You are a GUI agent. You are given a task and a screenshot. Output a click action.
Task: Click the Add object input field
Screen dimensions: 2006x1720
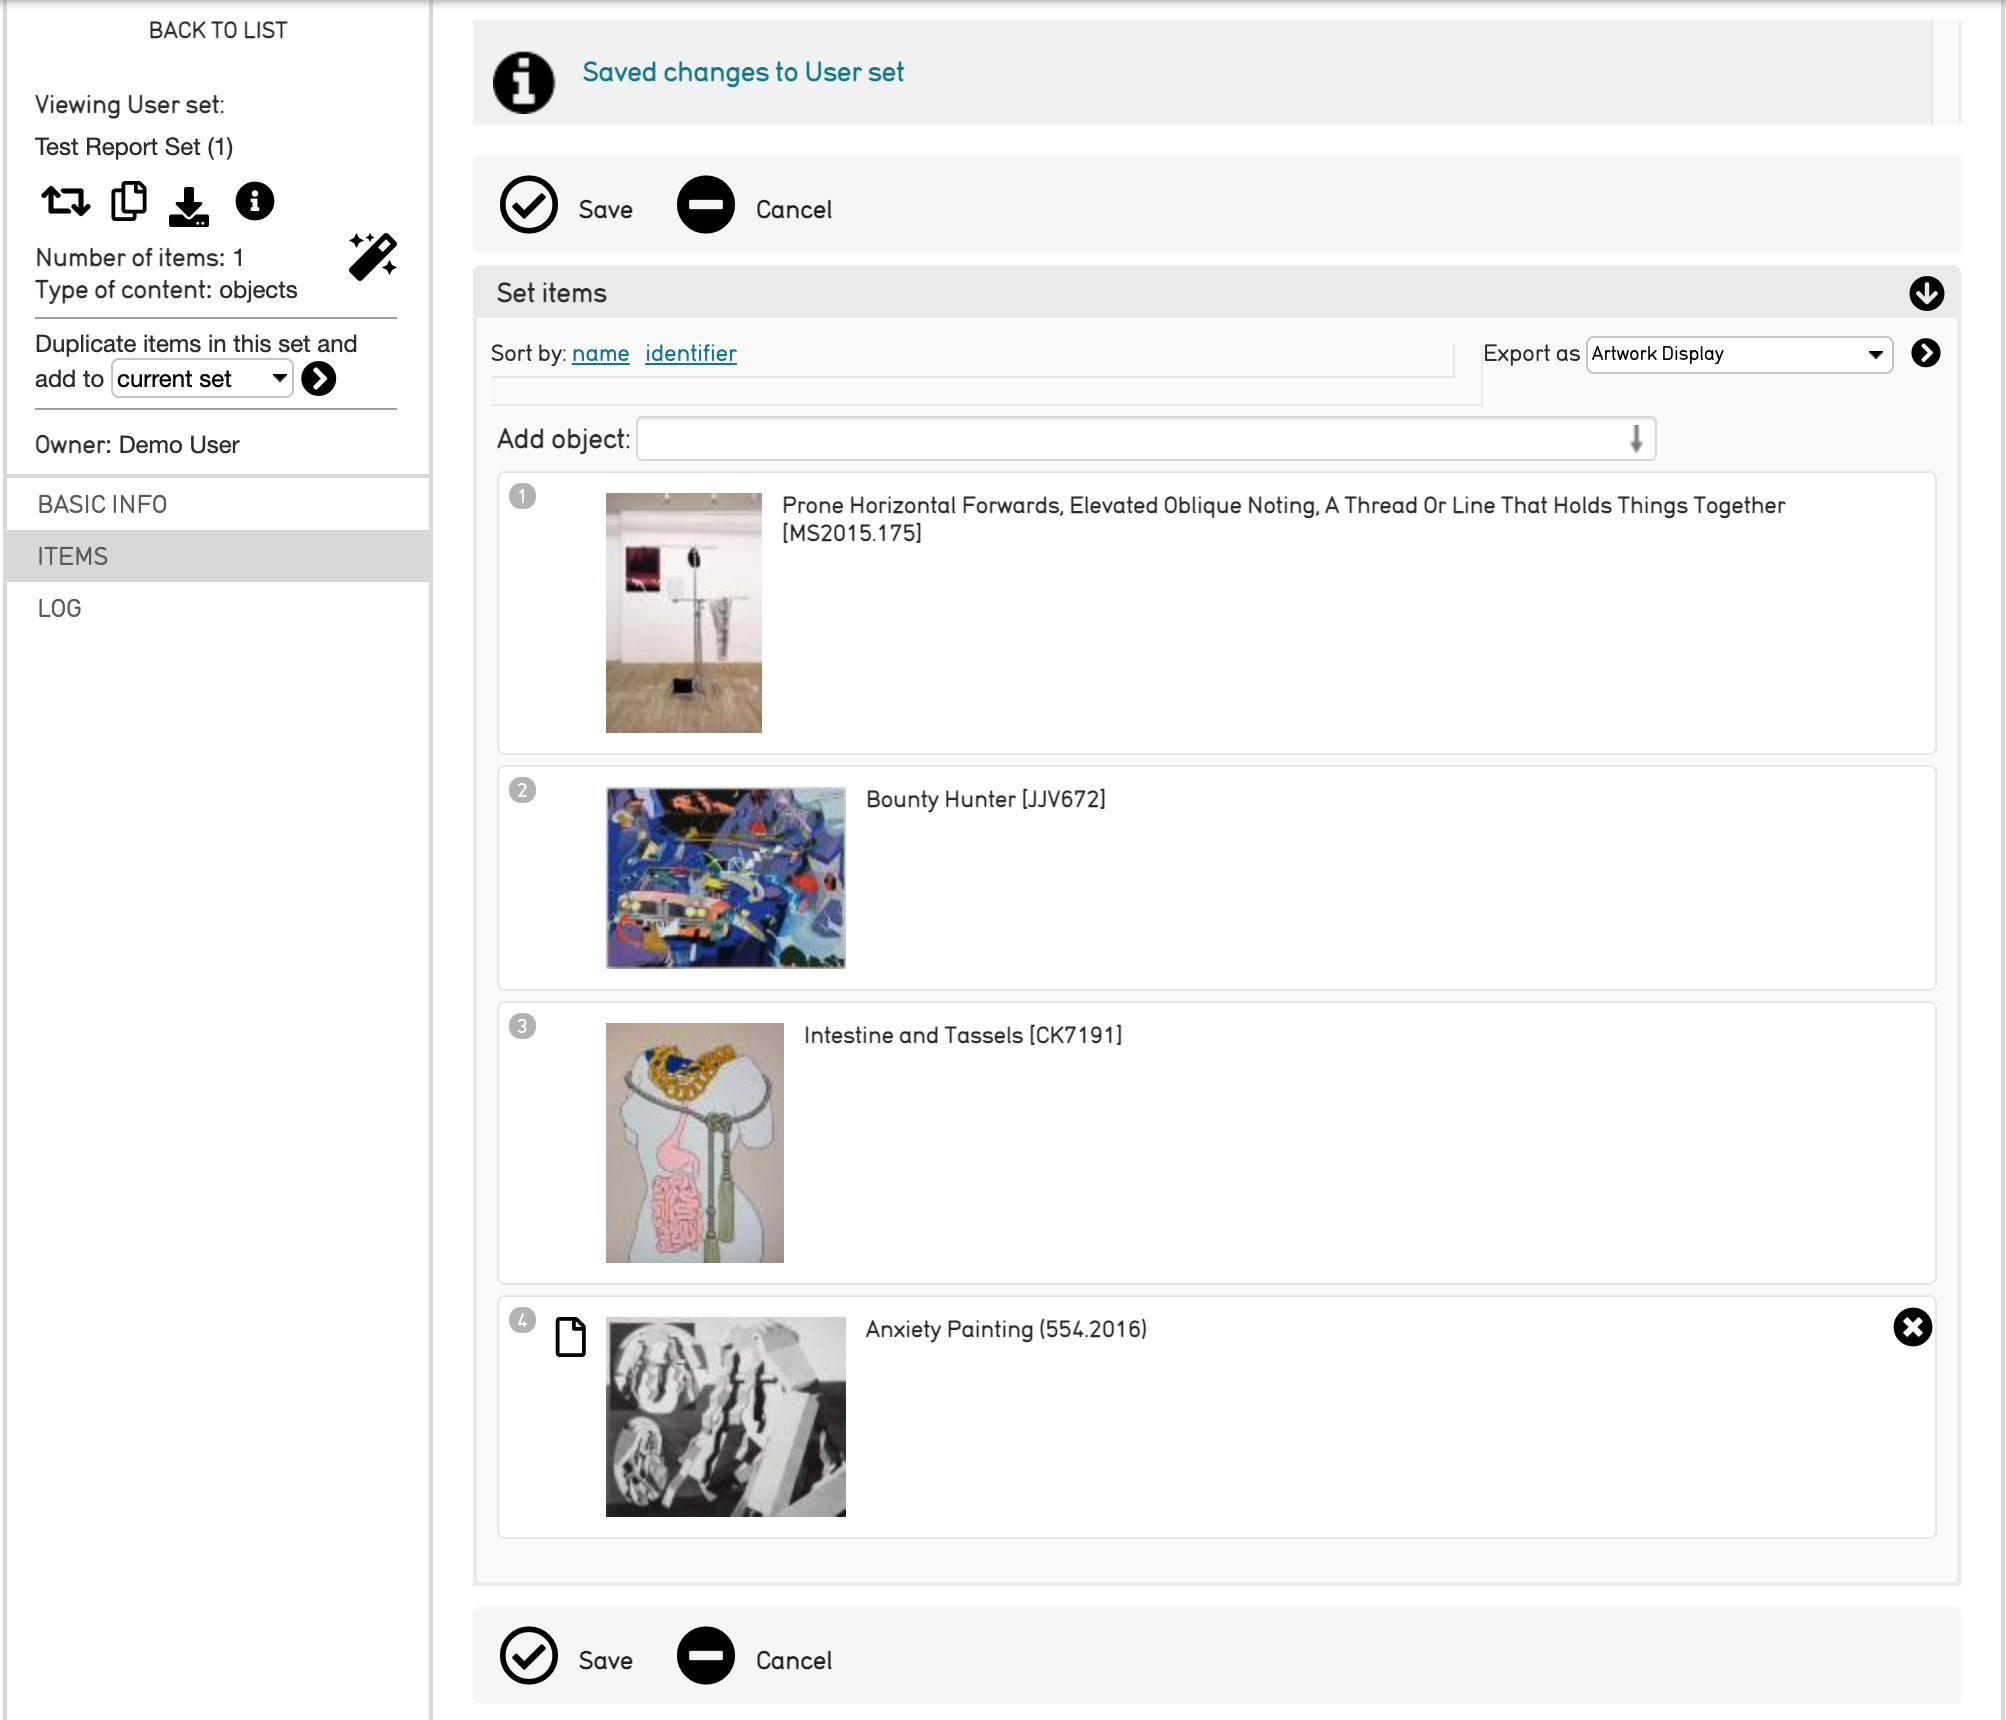[x=1130, y=439]
